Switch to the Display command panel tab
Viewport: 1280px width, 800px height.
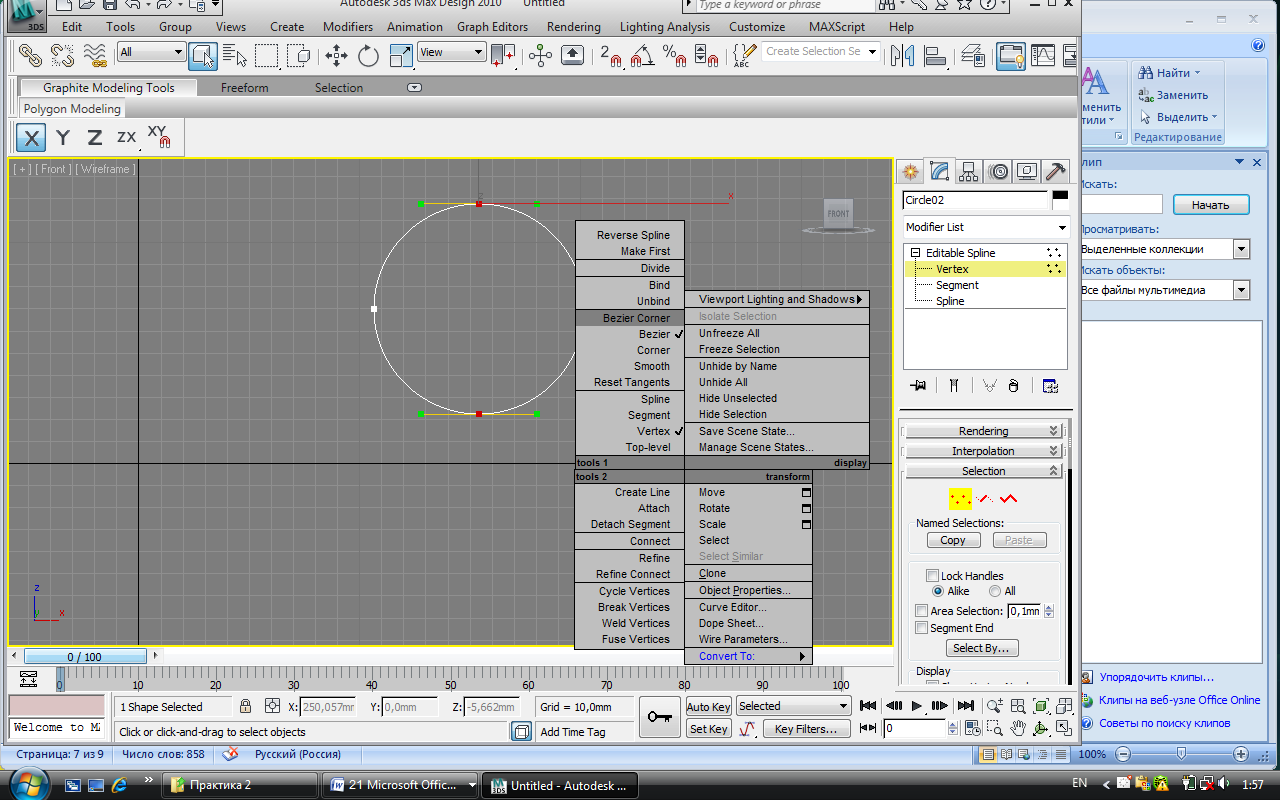tap(1027, 171)
